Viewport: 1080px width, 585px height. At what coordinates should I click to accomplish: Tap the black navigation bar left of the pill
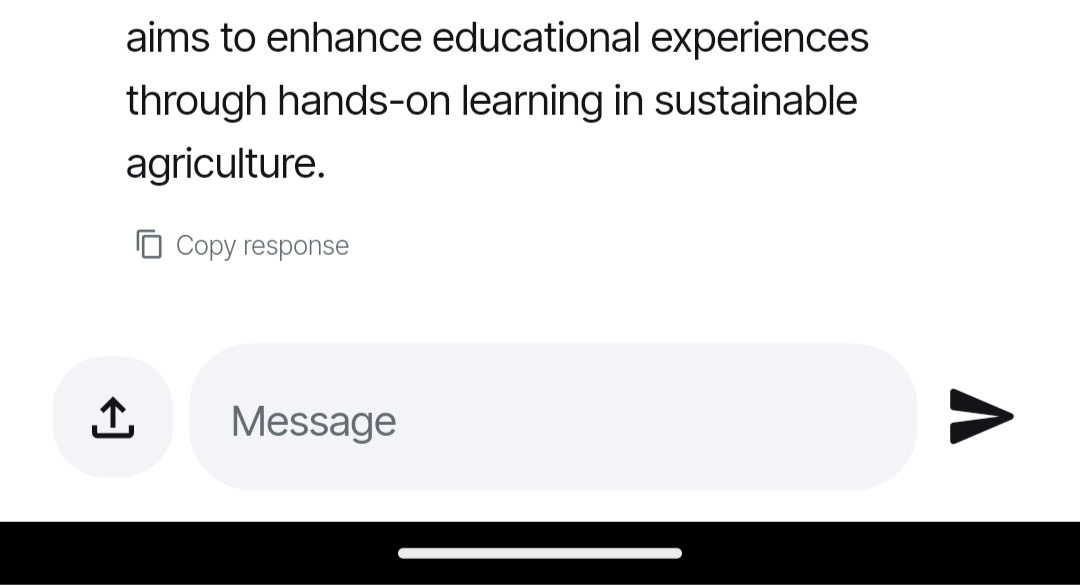coord(200,553)
